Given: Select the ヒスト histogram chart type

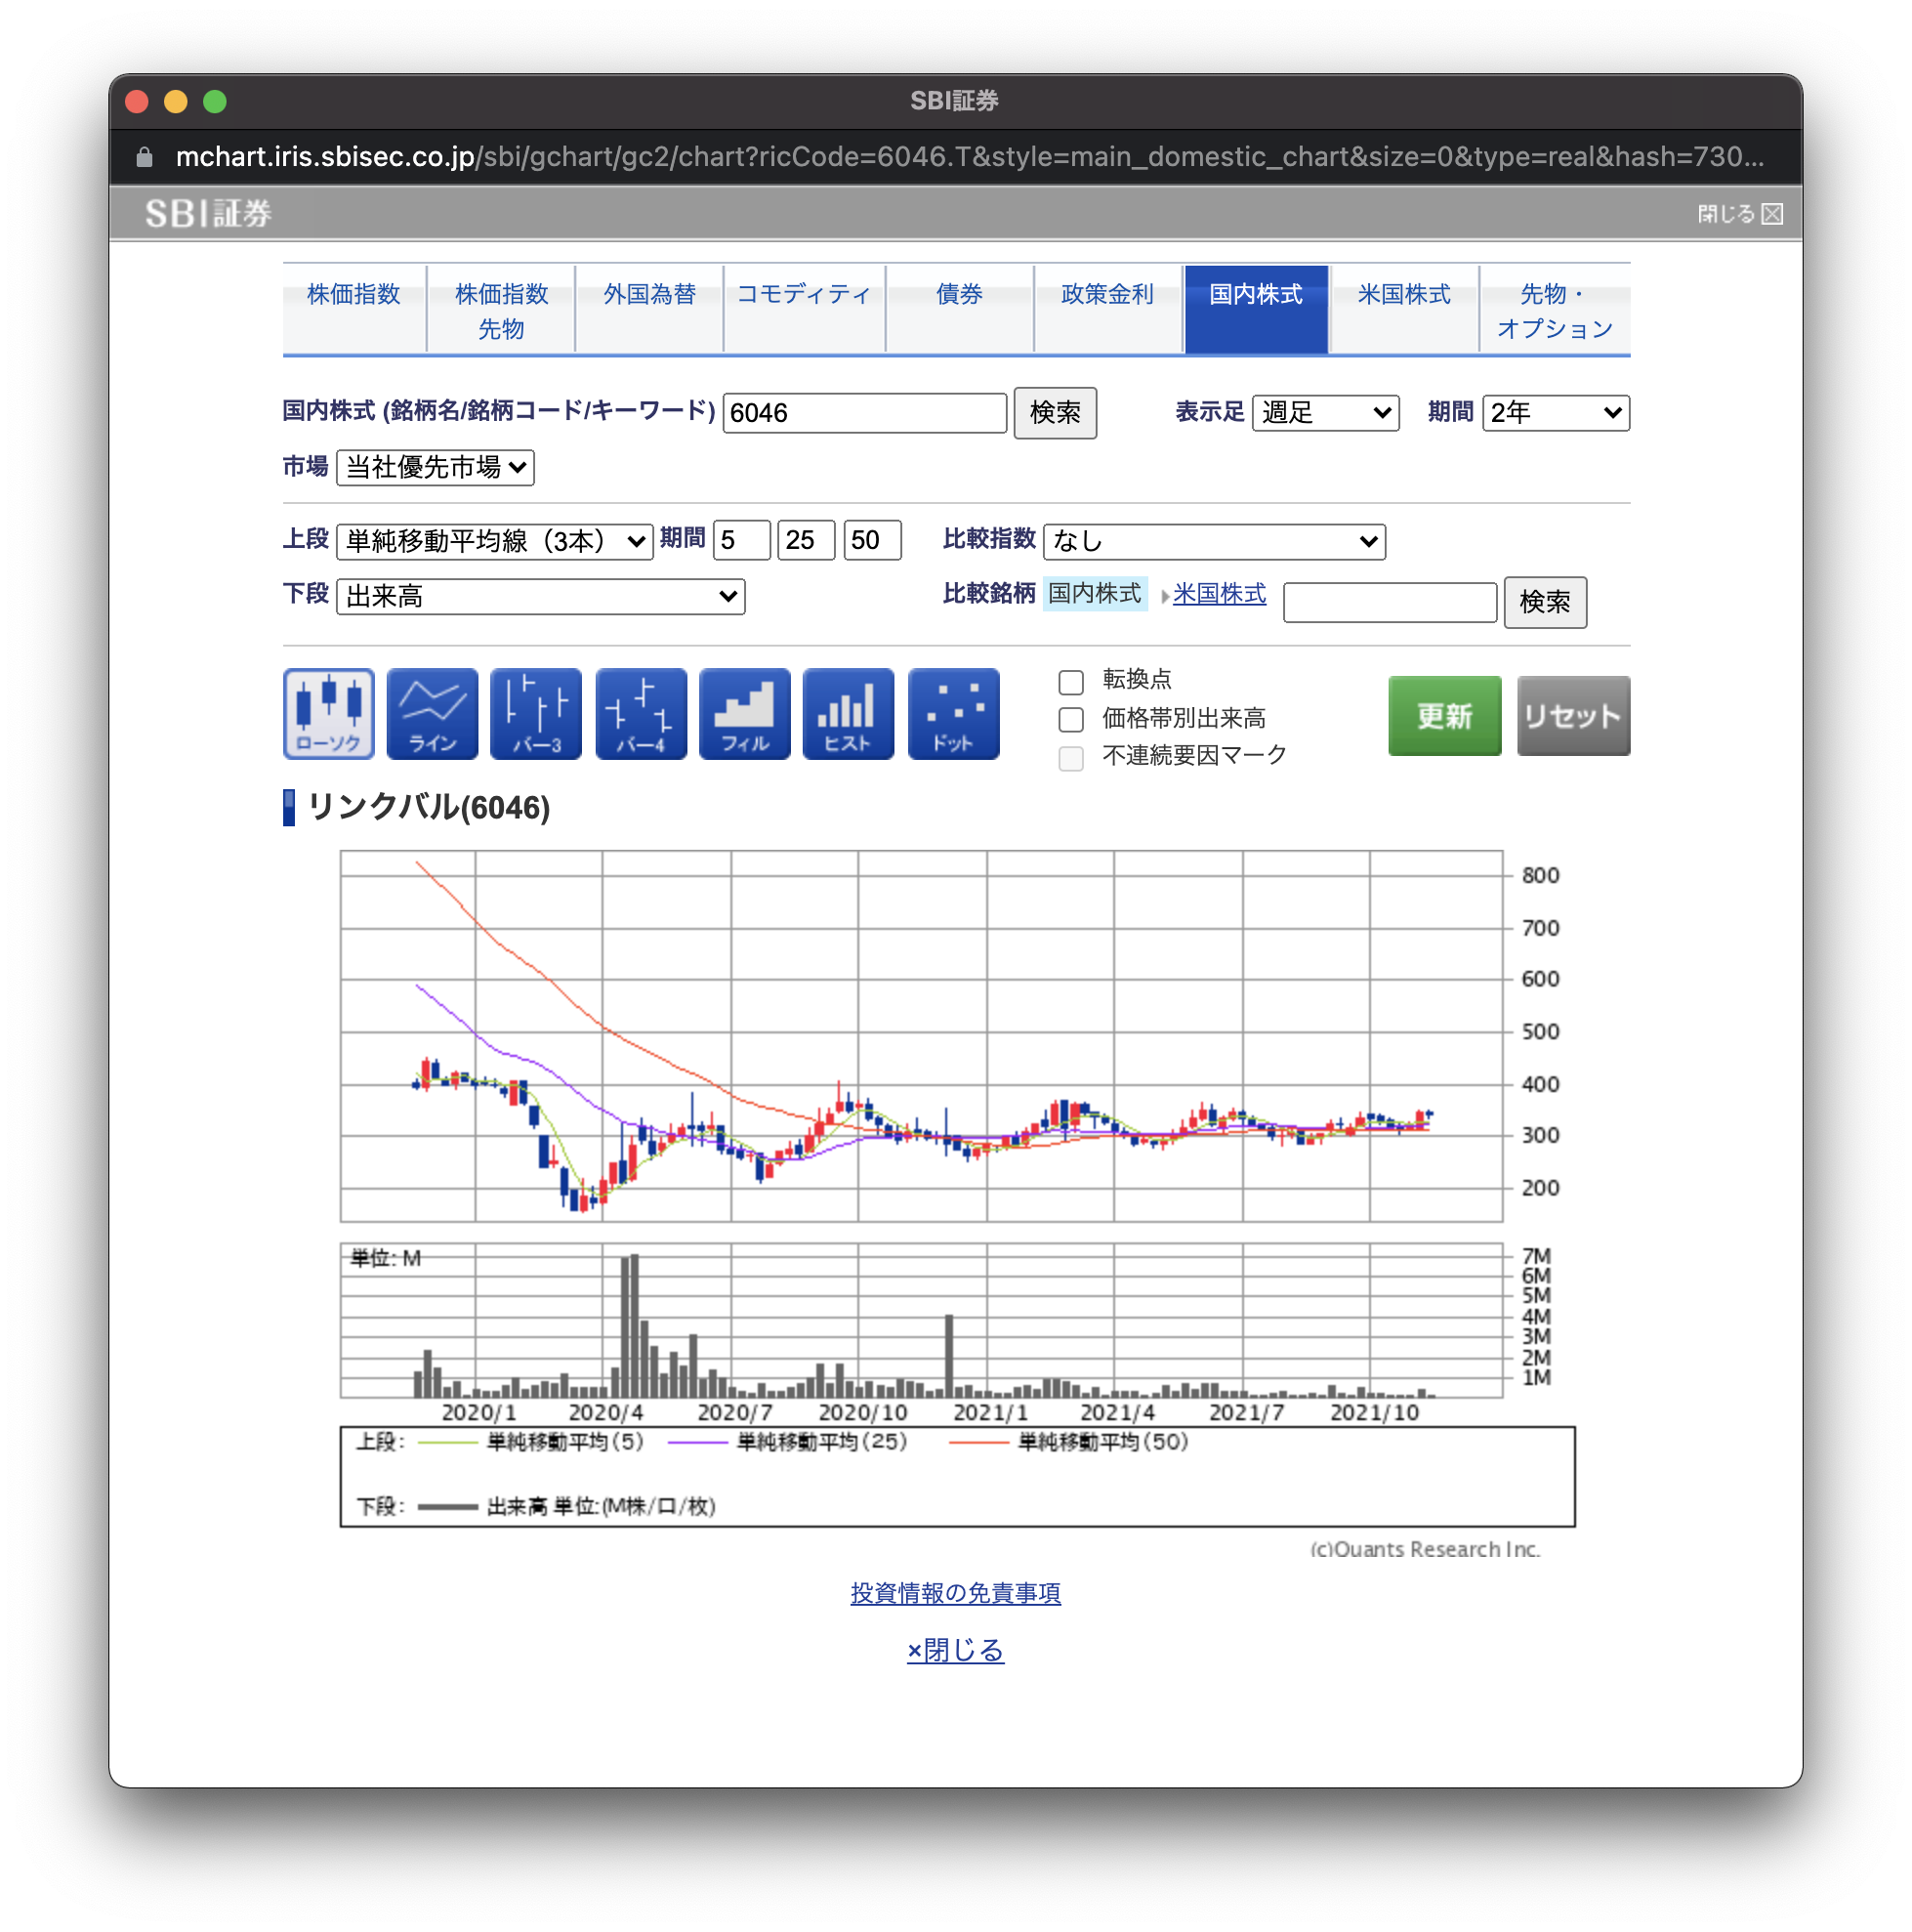Looking at the screenshot, I should pyautogui.click(x=848, y=714).
